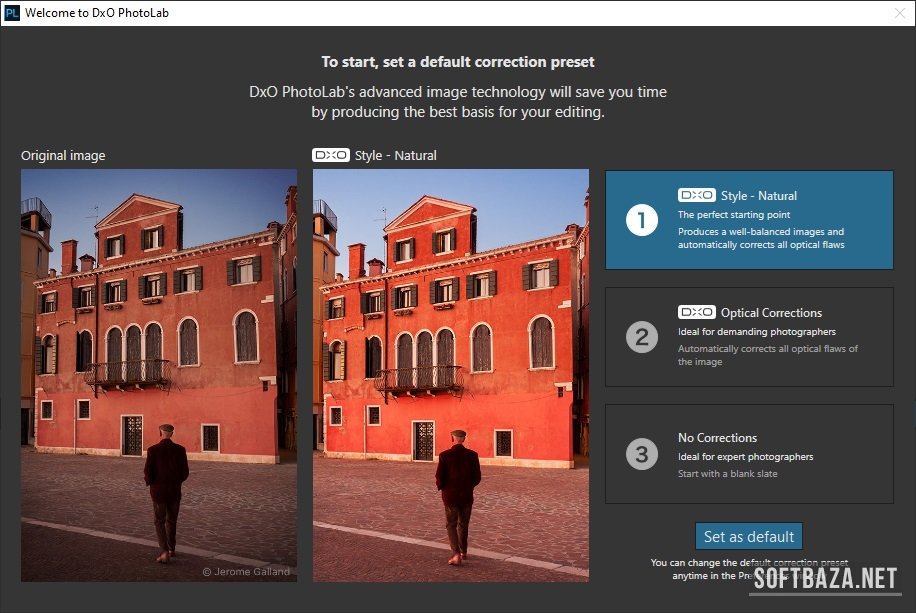Click 'The perfect starting point' description text
This screenshot has width=916, height=613.
(x=734, y=215)
